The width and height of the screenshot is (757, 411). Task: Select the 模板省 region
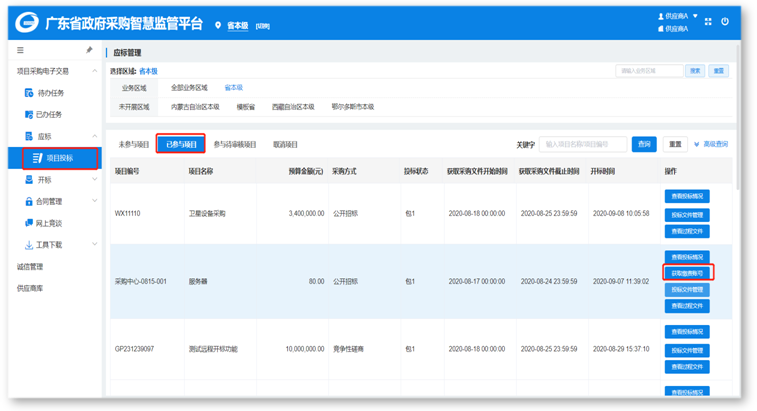click(246, 107)
